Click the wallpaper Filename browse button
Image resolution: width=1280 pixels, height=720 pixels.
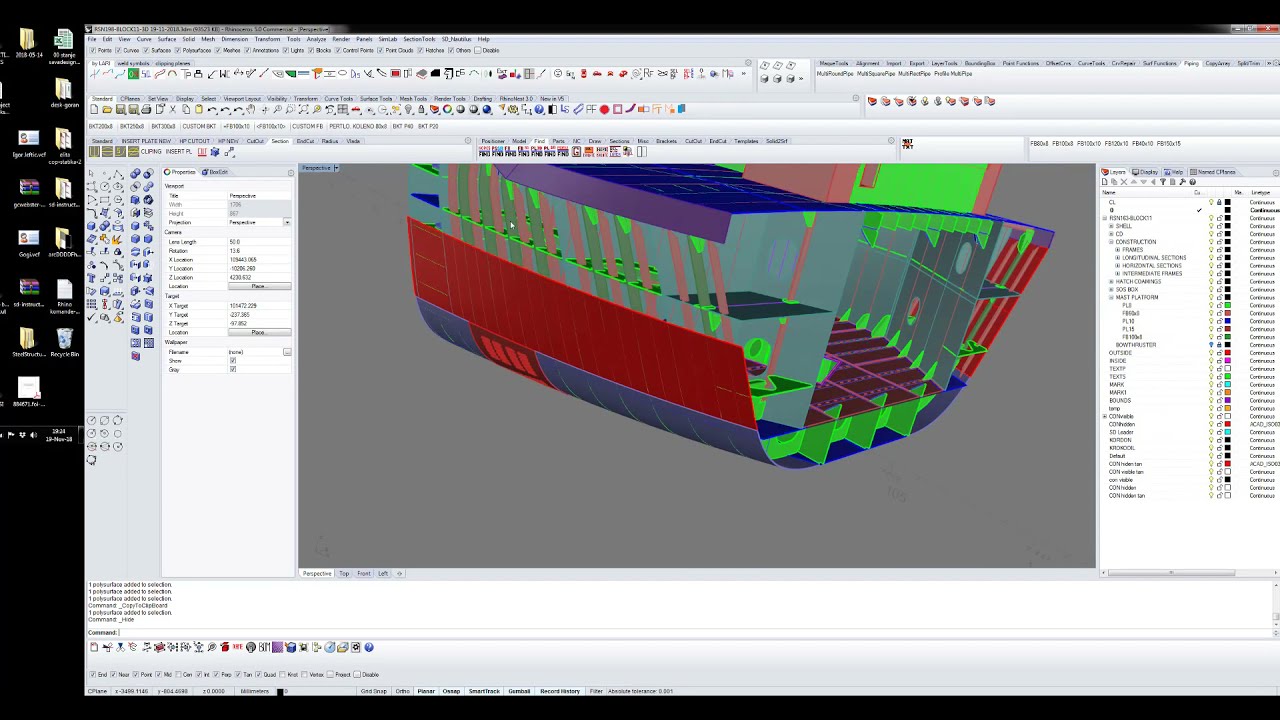point(287,352)
